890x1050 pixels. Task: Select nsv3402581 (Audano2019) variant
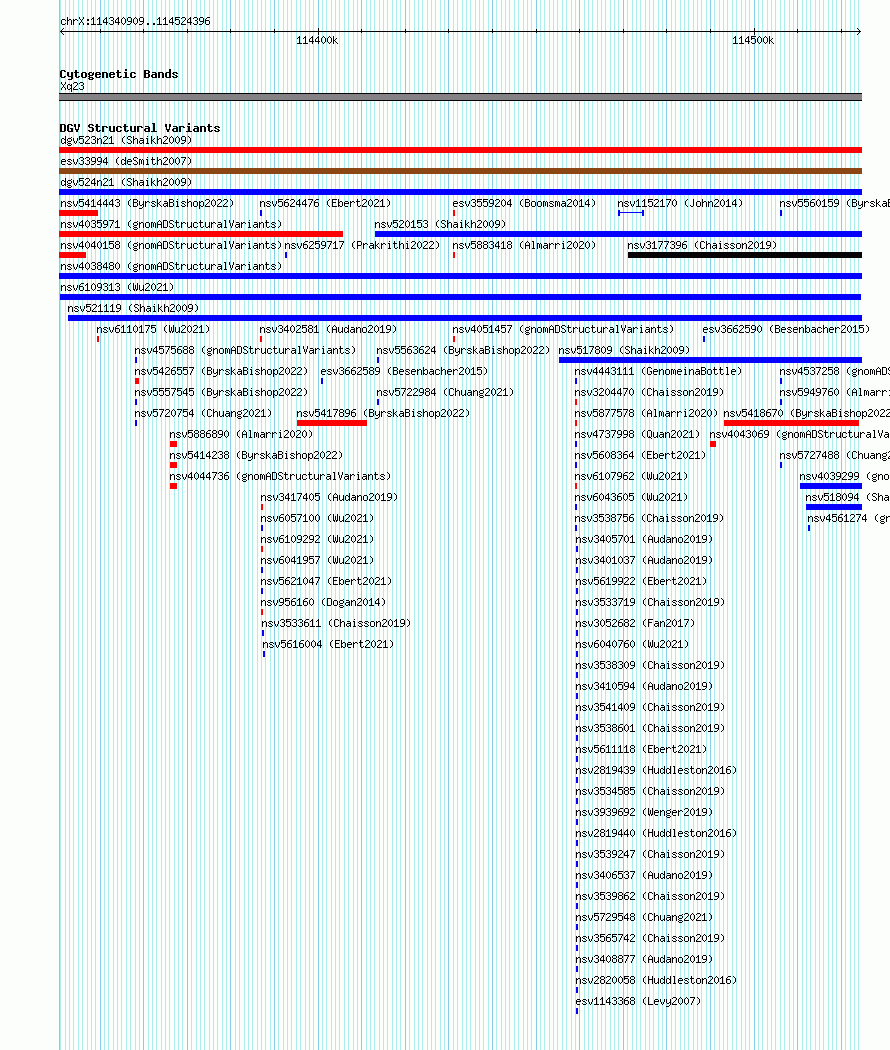click(x=328, y=329)
